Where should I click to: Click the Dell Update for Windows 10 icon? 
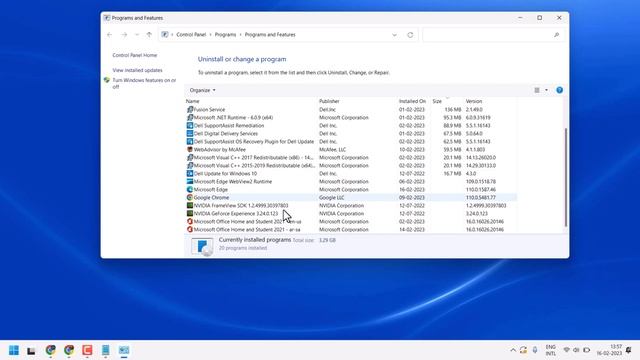[190, 173]
